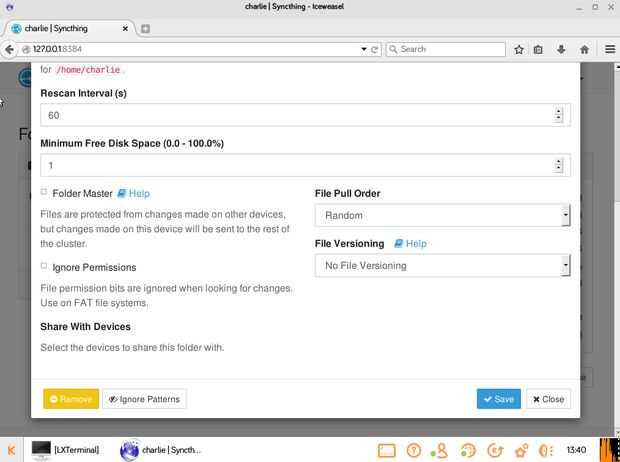Click the yellow Remove button
This screenshot has width=620, height=462.
click(x=71, y=399)
